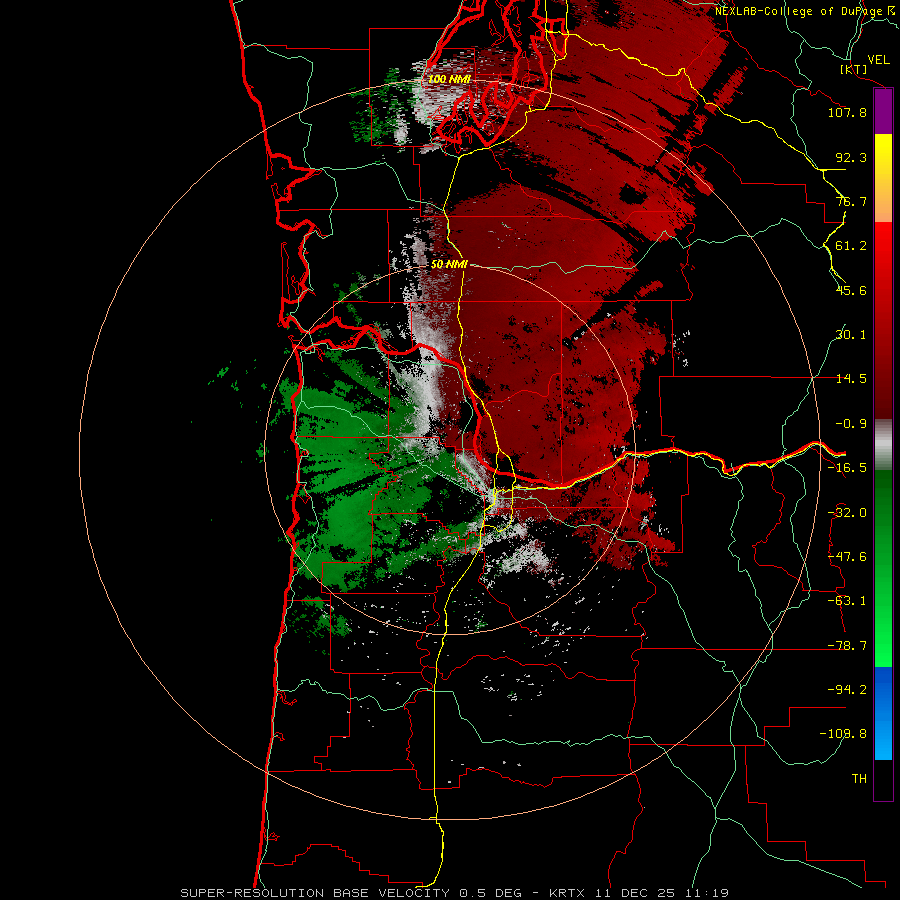The image size is (900, 900).
Task: Click the purple segment of the velocity color bar
Action: pos(883,111)
